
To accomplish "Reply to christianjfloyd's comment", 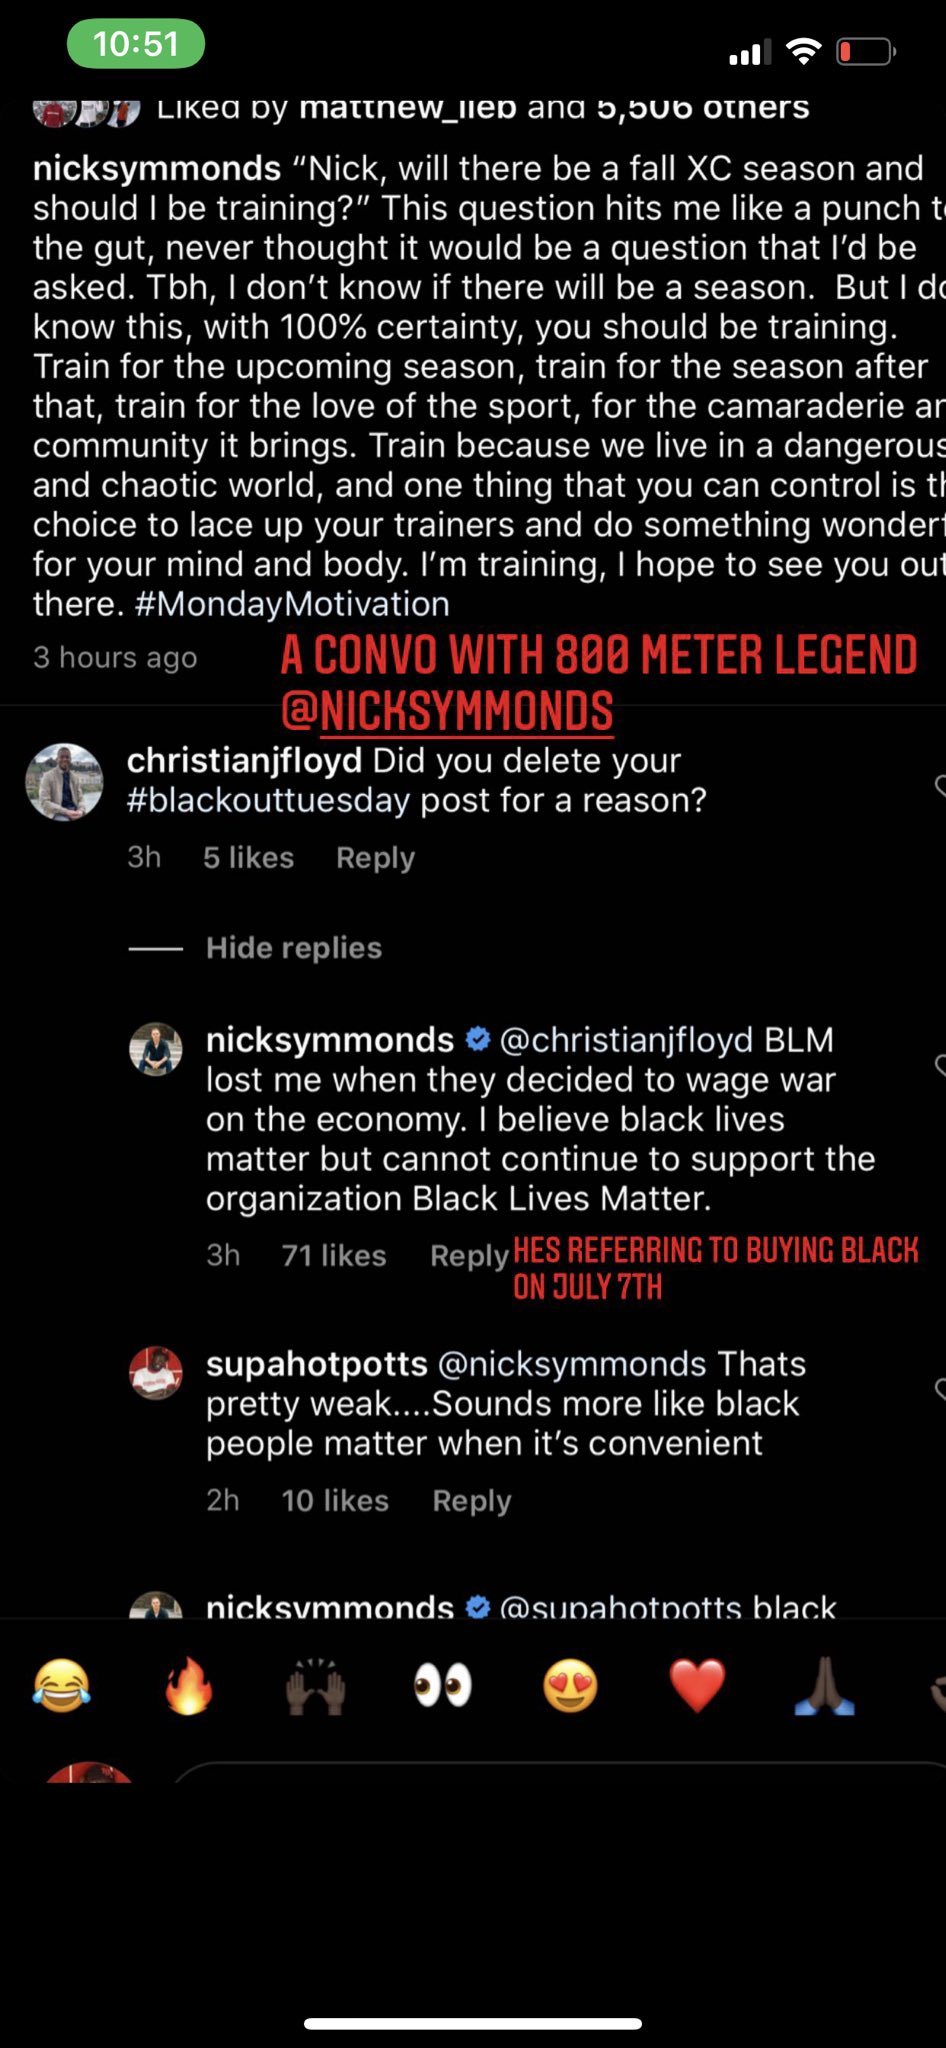I will (375, 858).
